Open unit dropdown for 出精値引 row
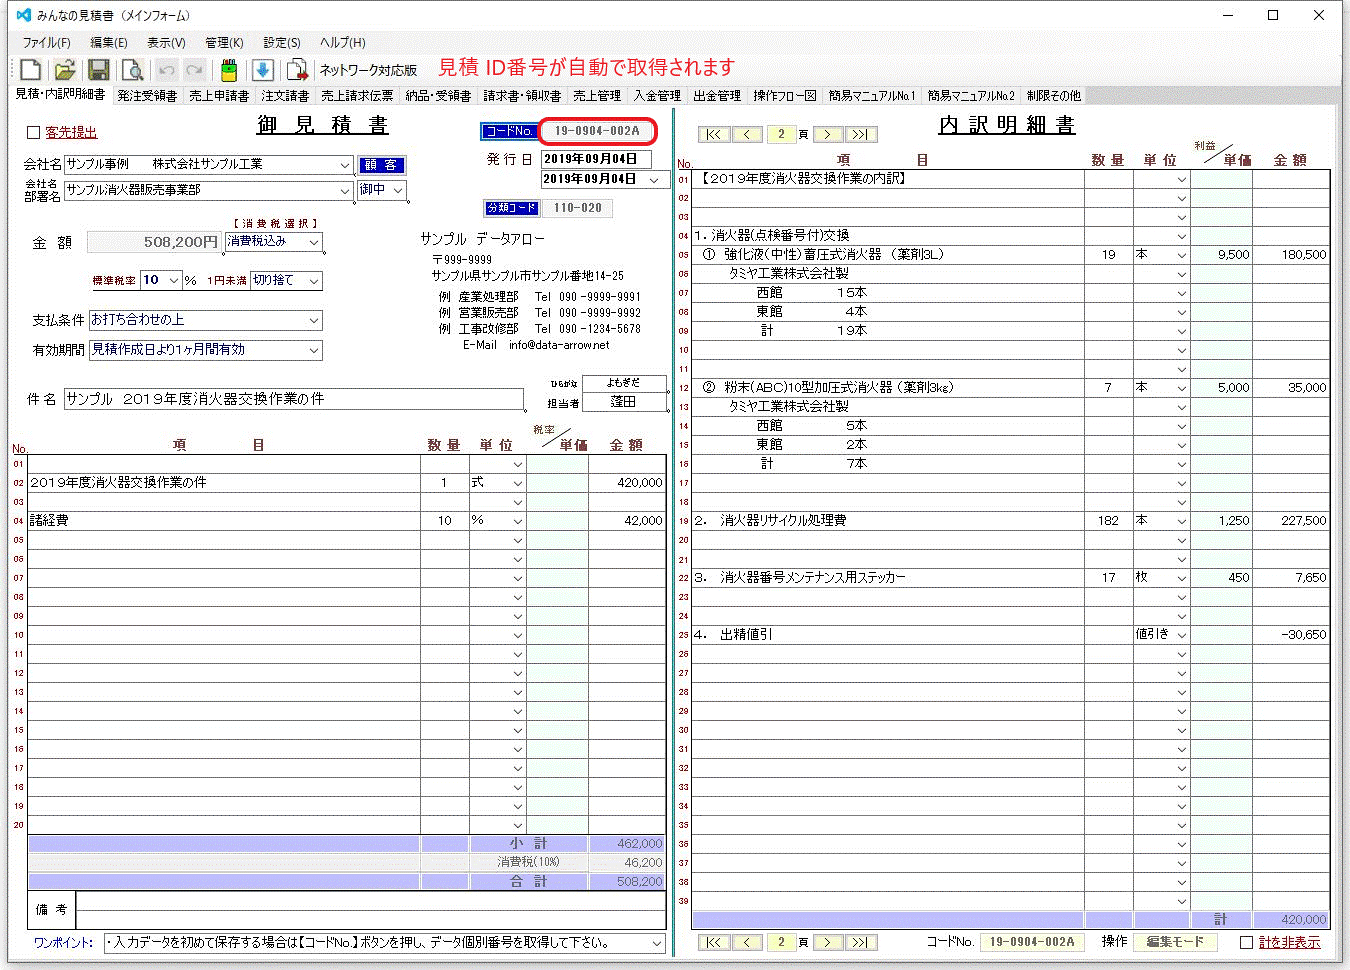 (x=1182, y=635)
